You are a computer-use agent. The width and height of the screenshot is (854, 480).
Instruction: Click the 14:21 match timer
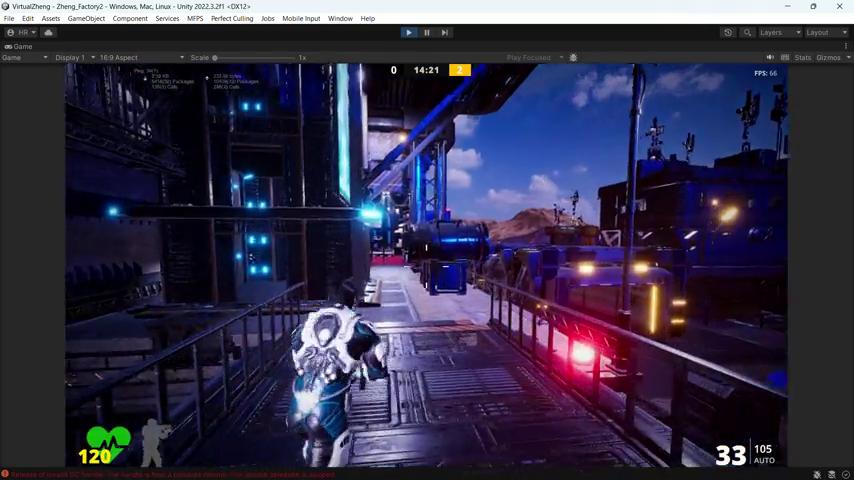(x=426, y=70)
